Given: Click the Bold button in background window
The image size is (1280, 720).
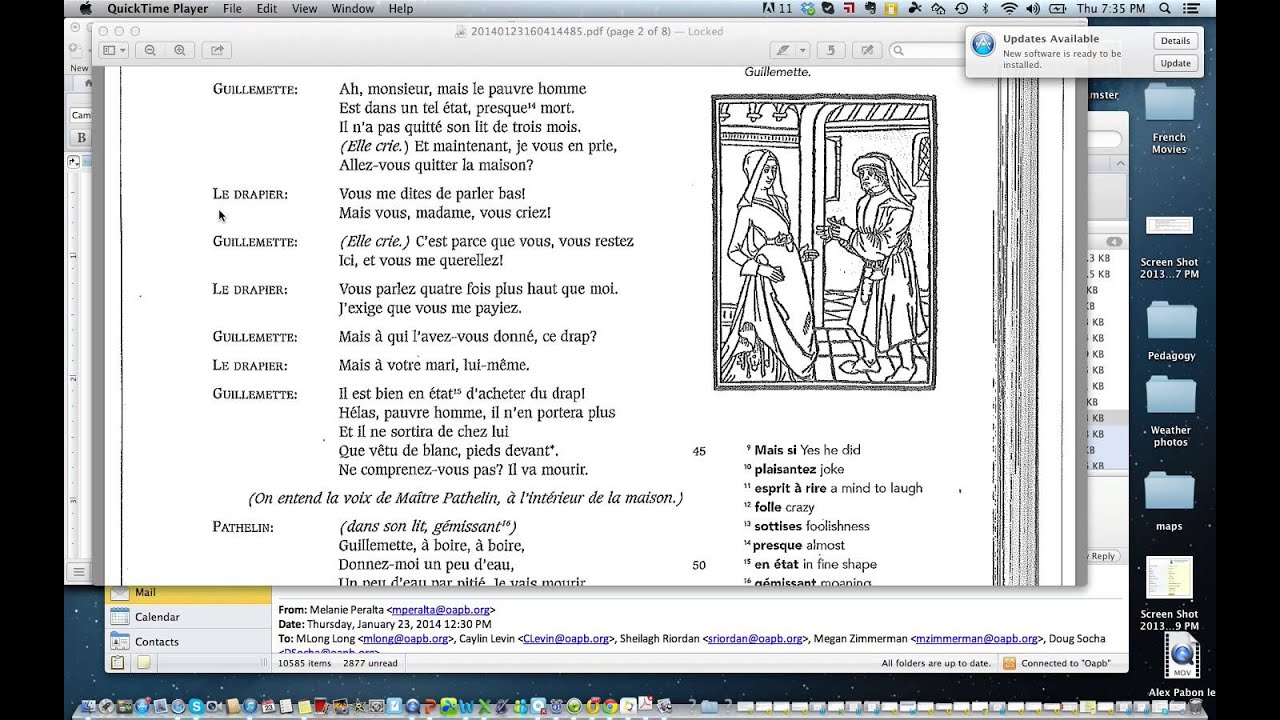Looking at the screenshot, I should [81, 138].
